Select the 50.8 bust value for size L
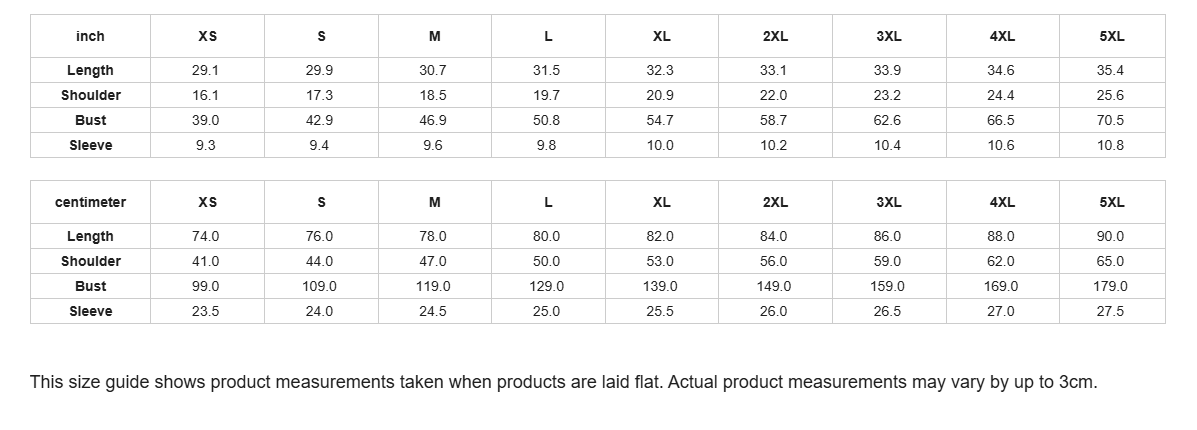 point(547,121)
